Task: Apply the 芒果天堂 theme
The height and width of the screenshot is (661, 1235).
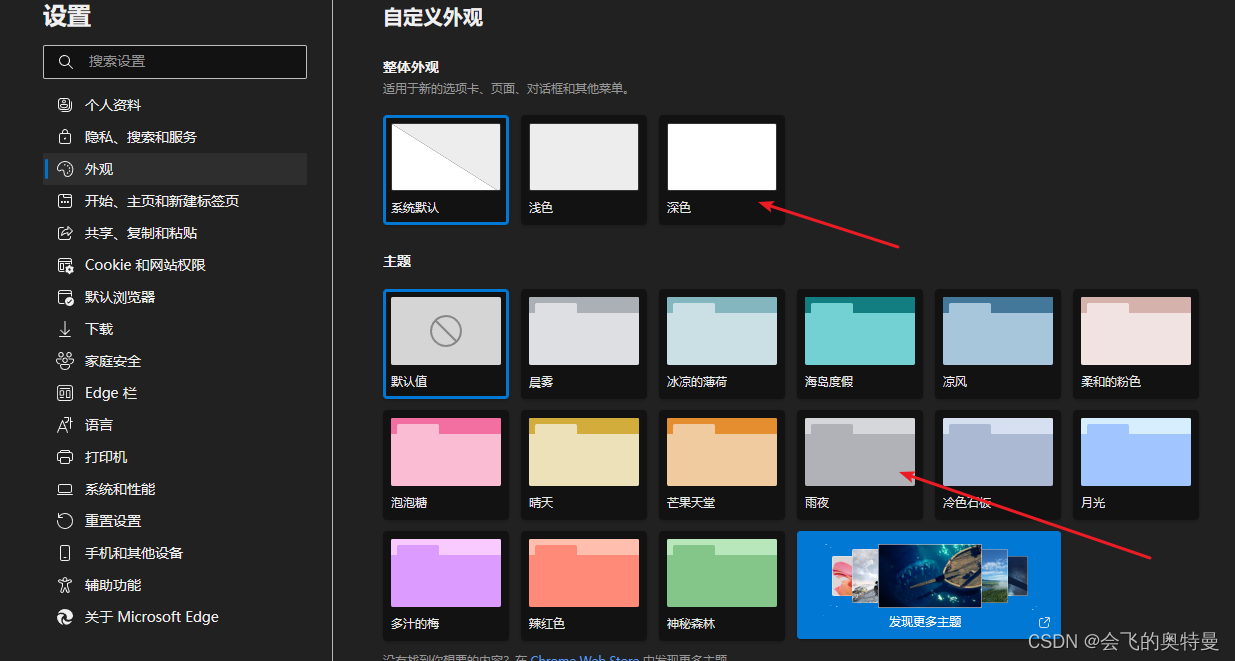Action: (x=722, y=464)
